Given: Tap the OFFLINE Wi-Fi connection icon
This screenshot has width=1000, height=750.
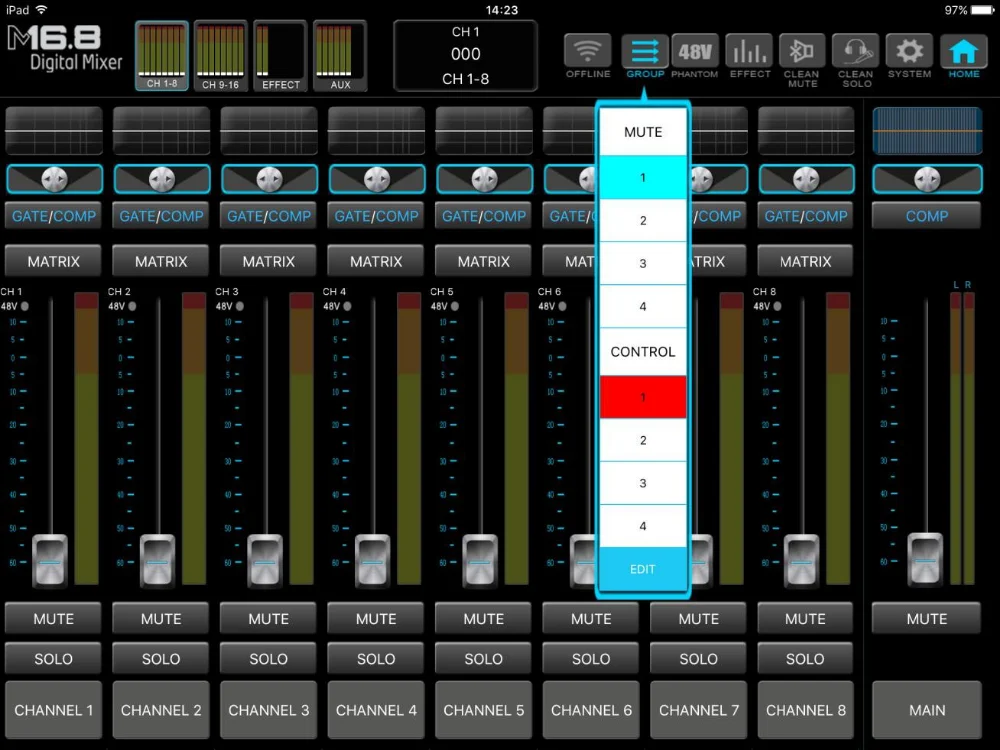Looking at the screenshot, I should (x=587, y=51).
